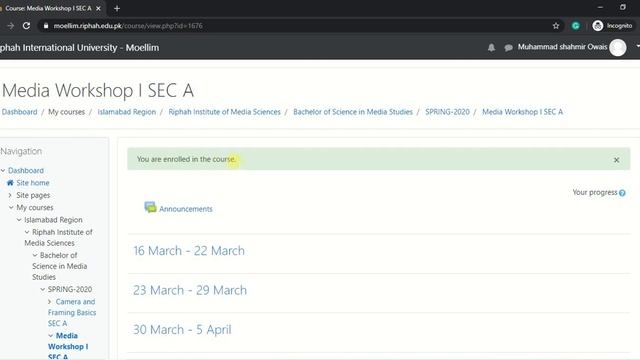The height and width of the screenshot is (360, 640).
Task: Click the Grammarly extension icon
Action: click(x=576, y=26)
